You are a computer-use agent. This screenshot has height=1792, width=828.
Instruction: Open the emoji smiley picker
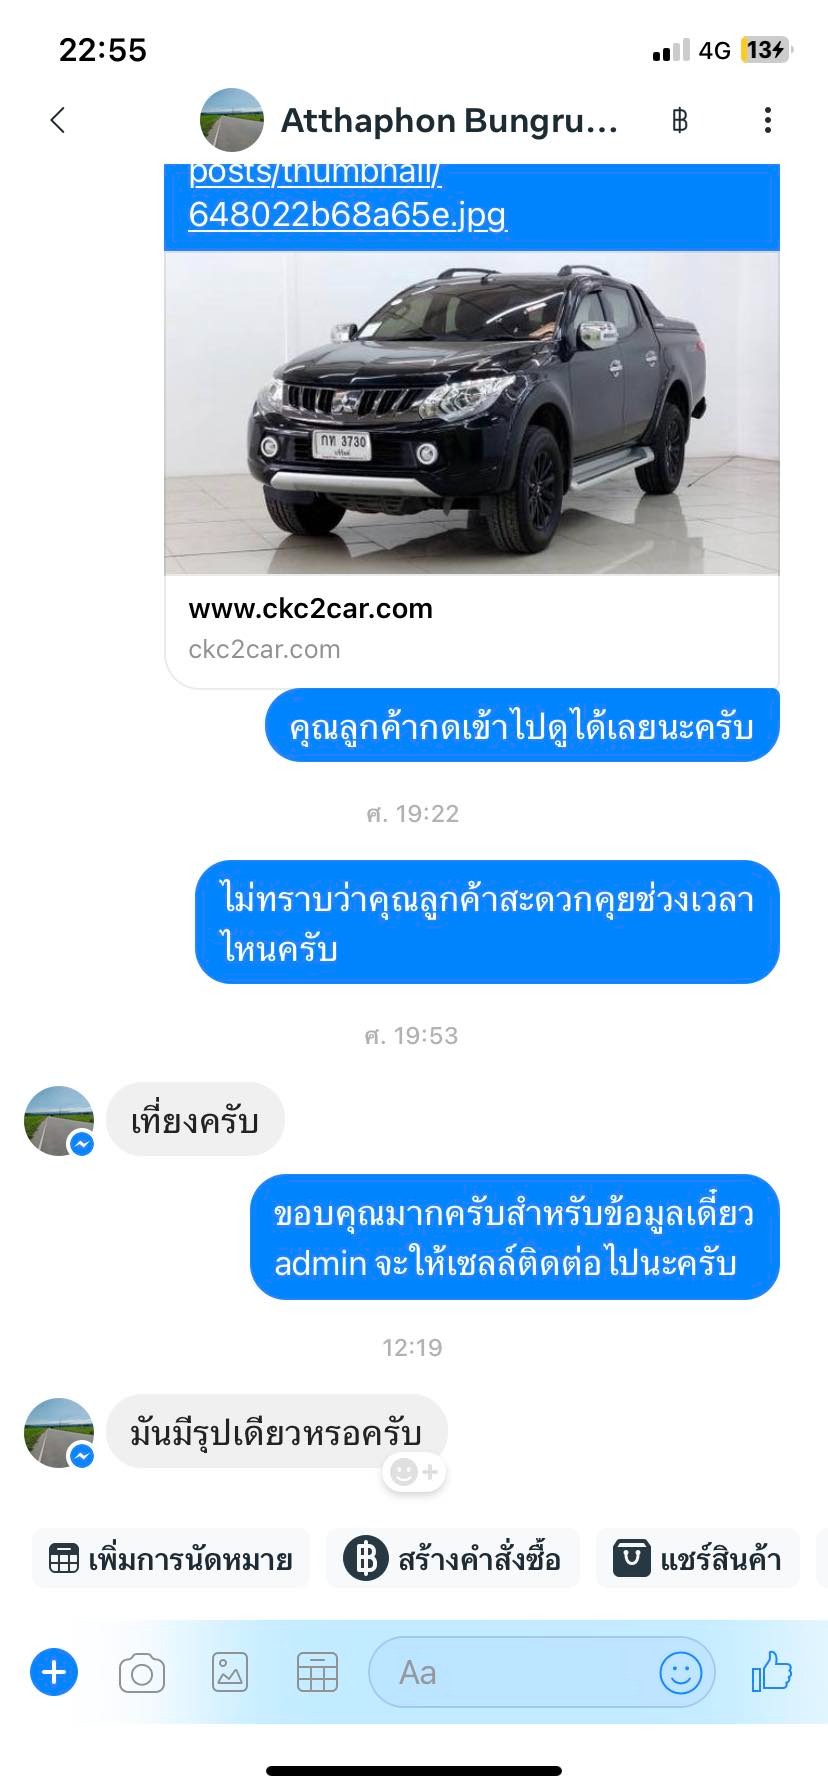[x=681, y=1672]
